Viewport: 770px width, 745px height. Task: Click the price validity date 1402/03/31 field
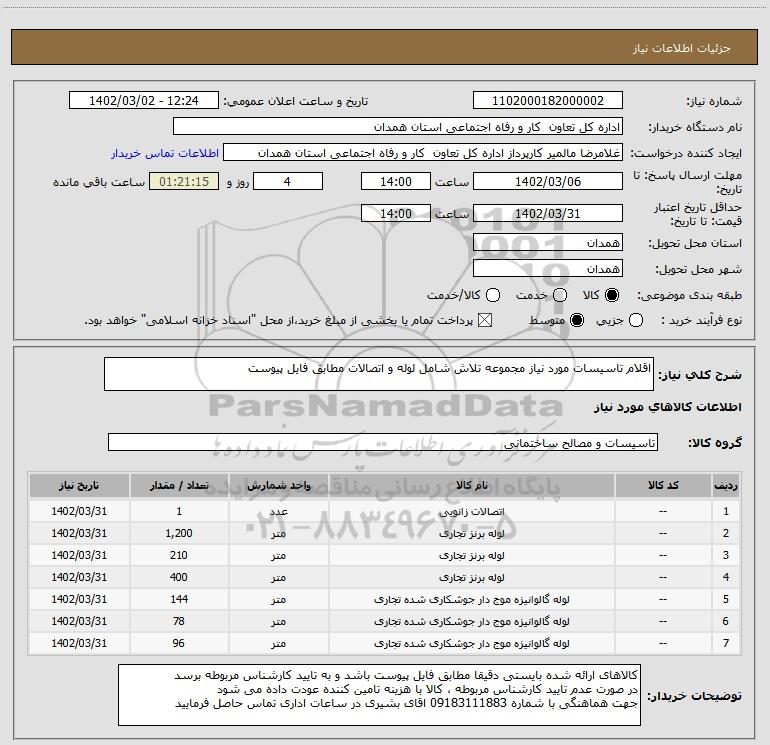[x=548, y=213]
